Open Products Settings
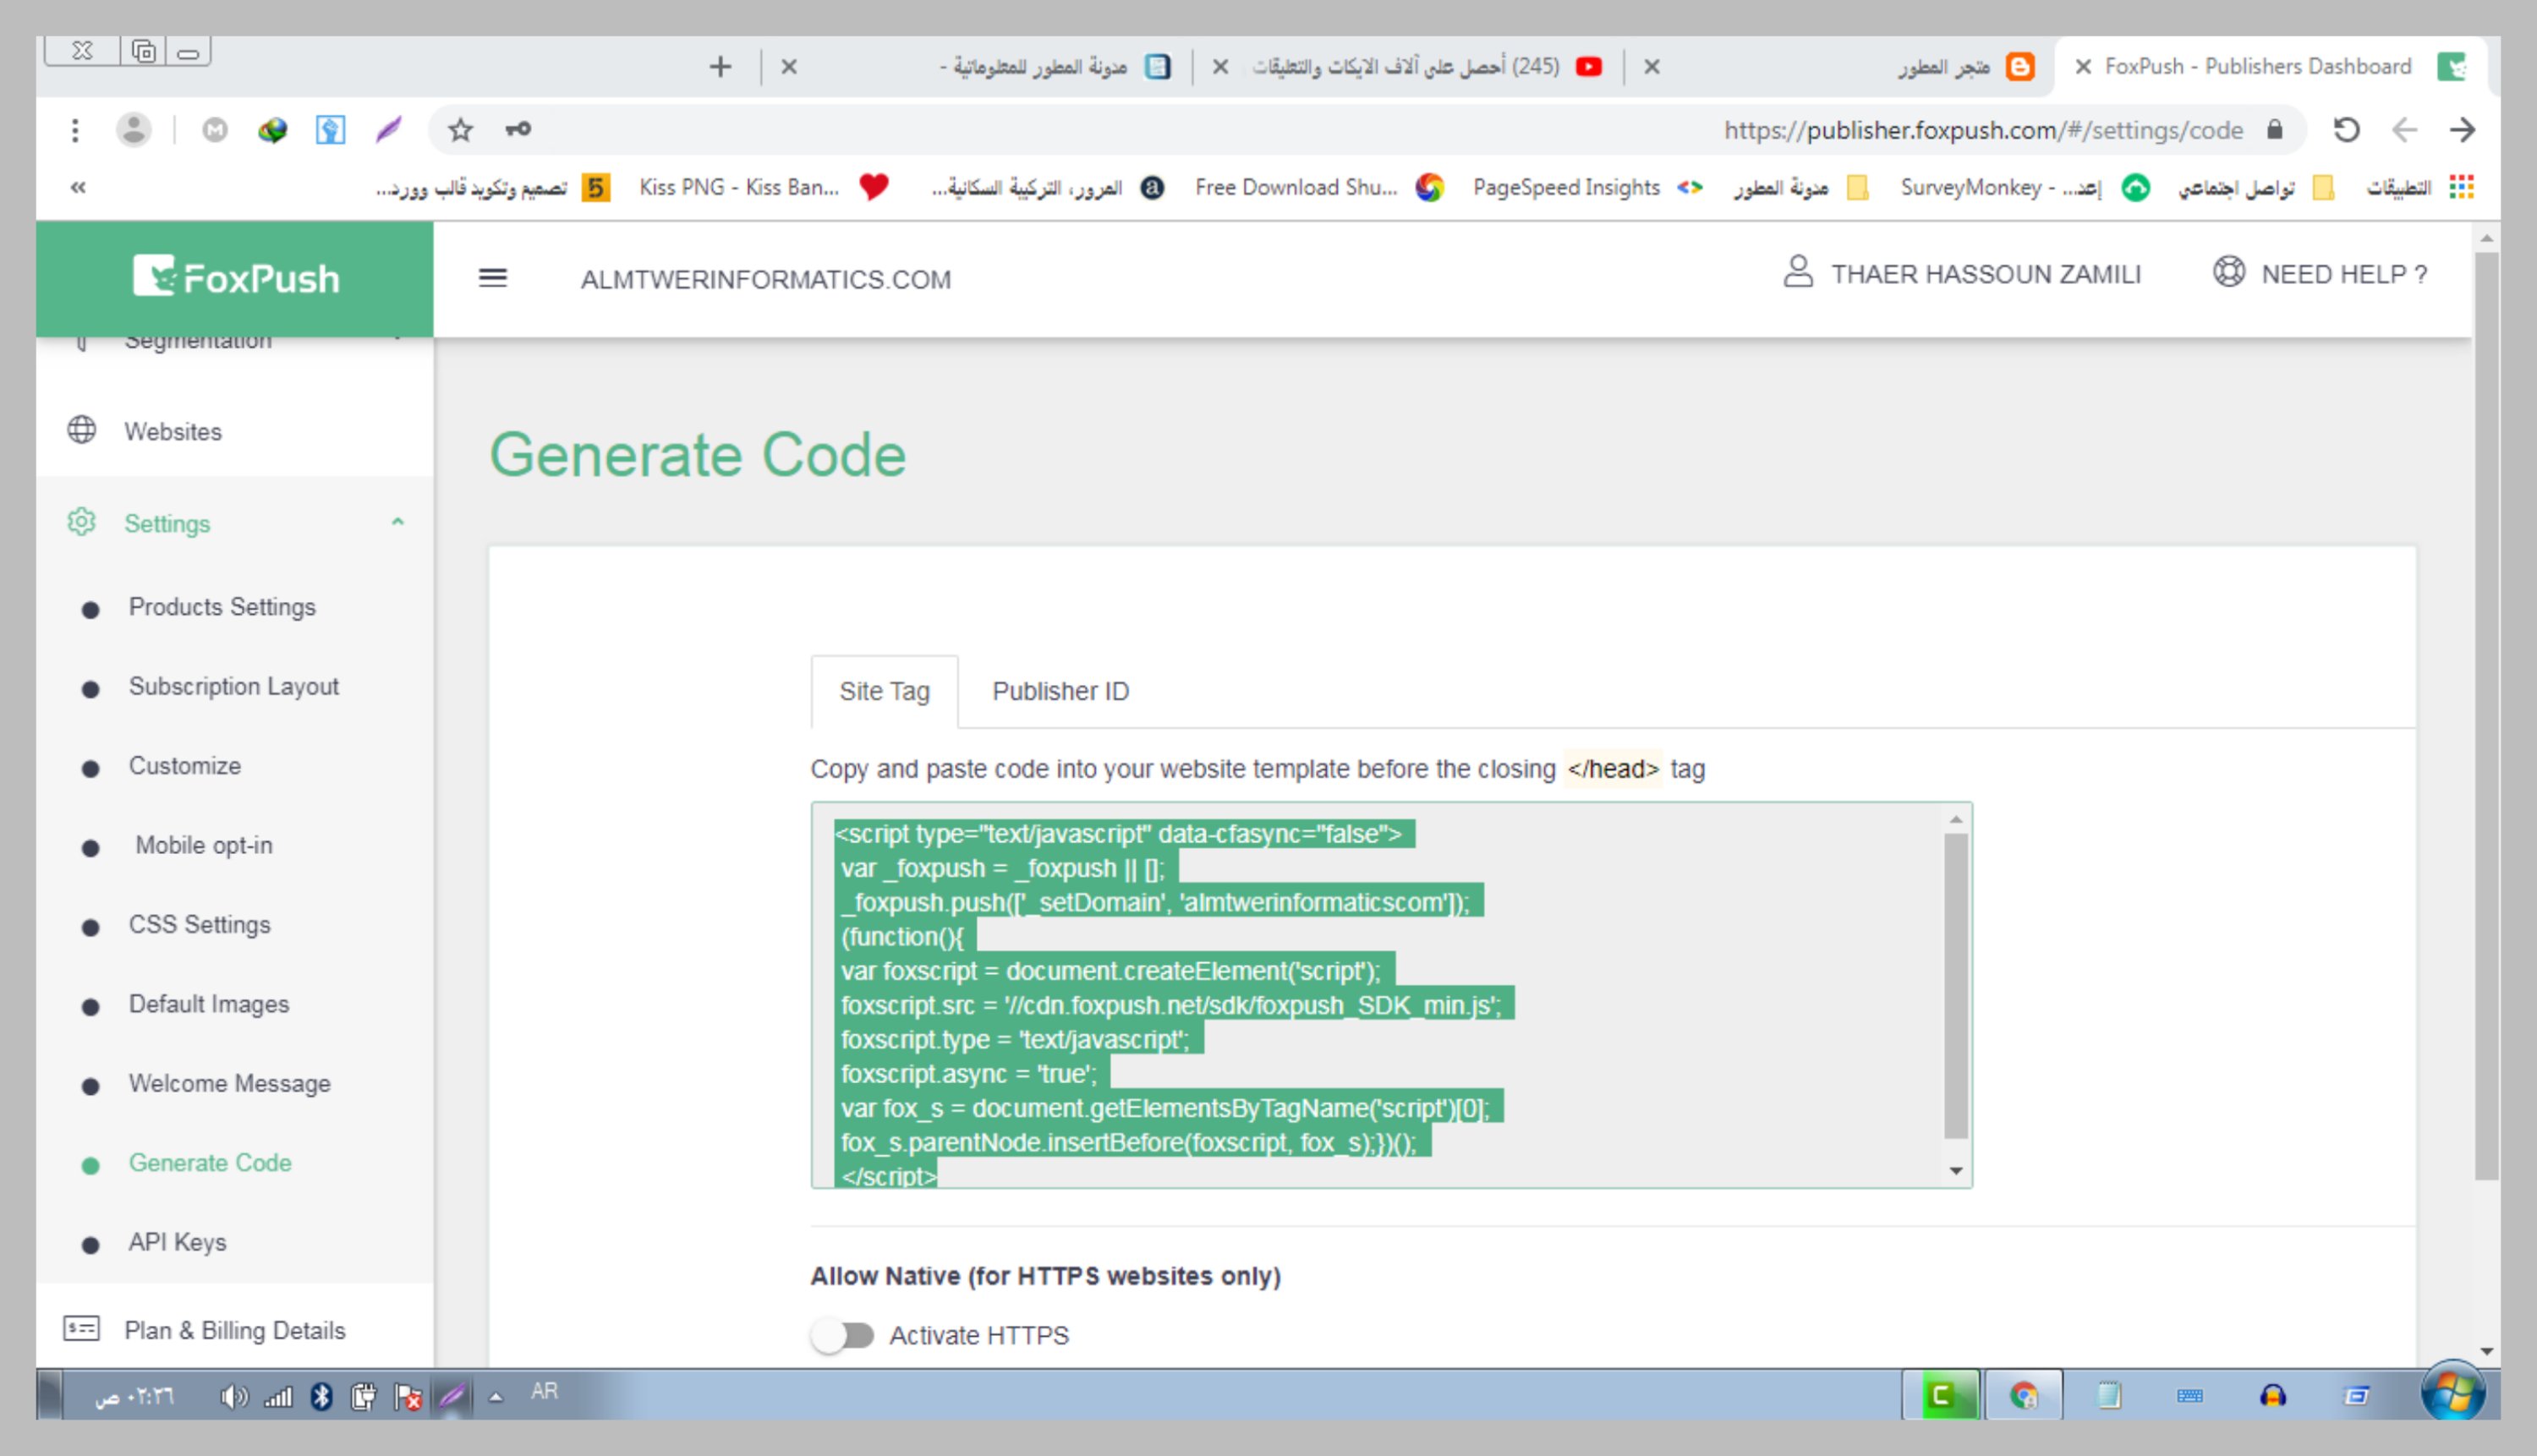Viewport: 2537px width, 1456px height. pyautogui.click(x=221, y=606)
